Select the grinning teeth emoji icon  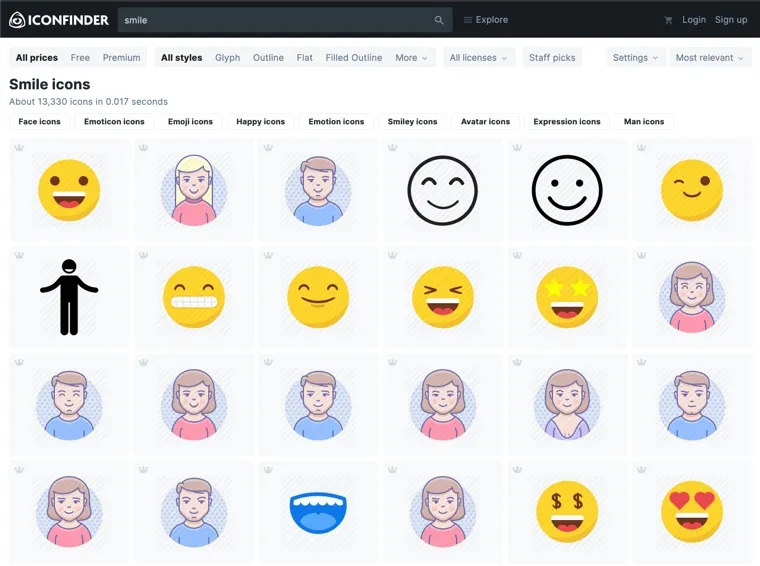click(x=194, y=297)
